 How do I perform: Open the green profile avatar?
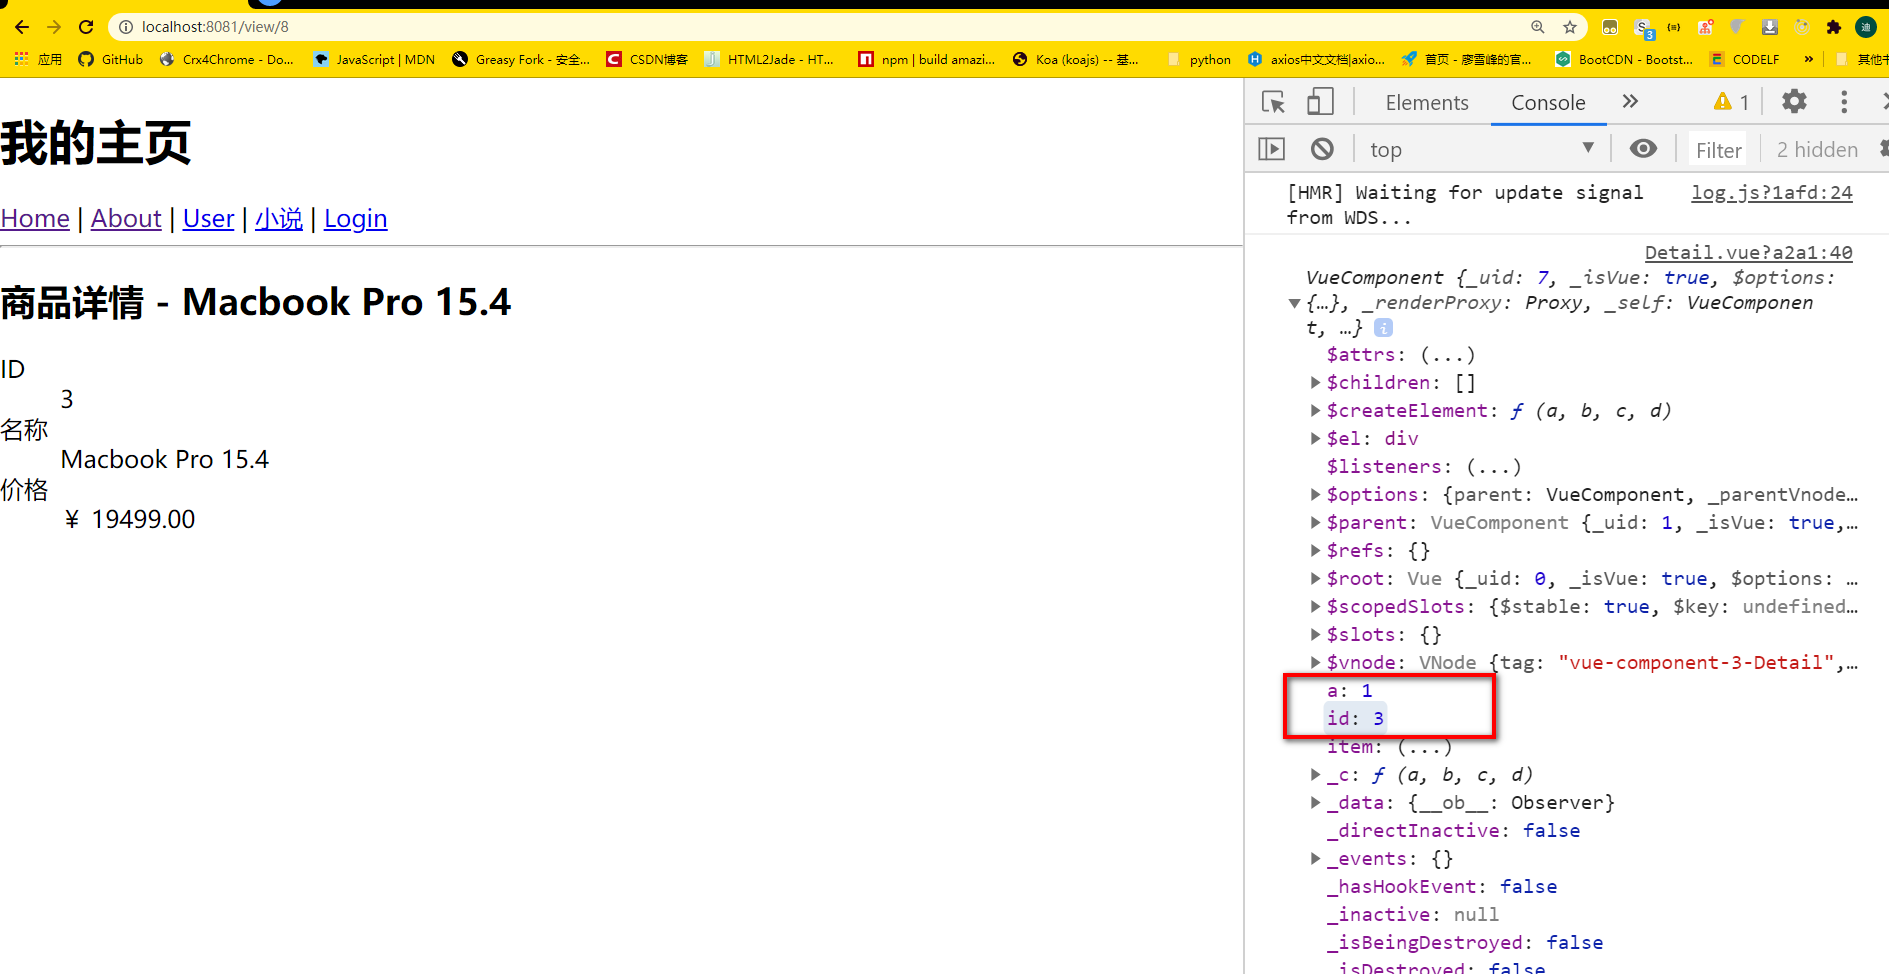[x=1866, y=27]
